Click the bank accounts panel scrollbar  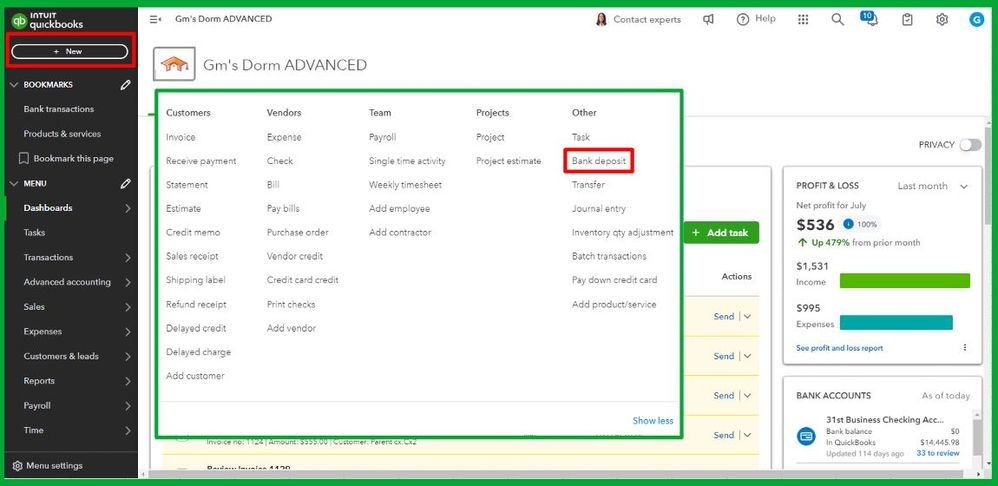point(976,439)
